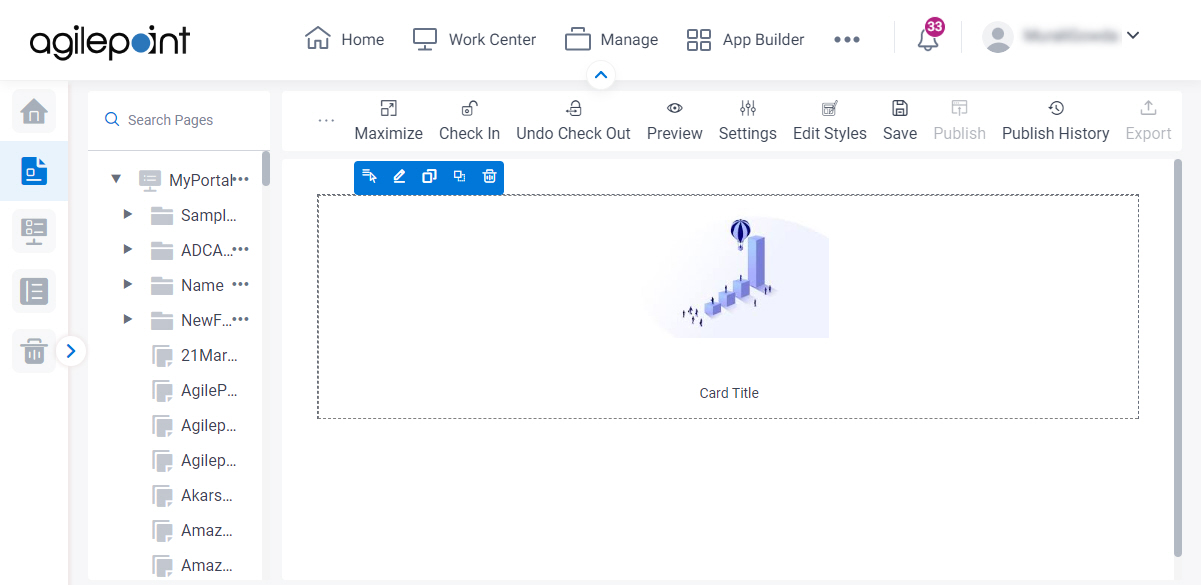Open Publish History
The image size is (1201, 585).
coord(1056,121)
